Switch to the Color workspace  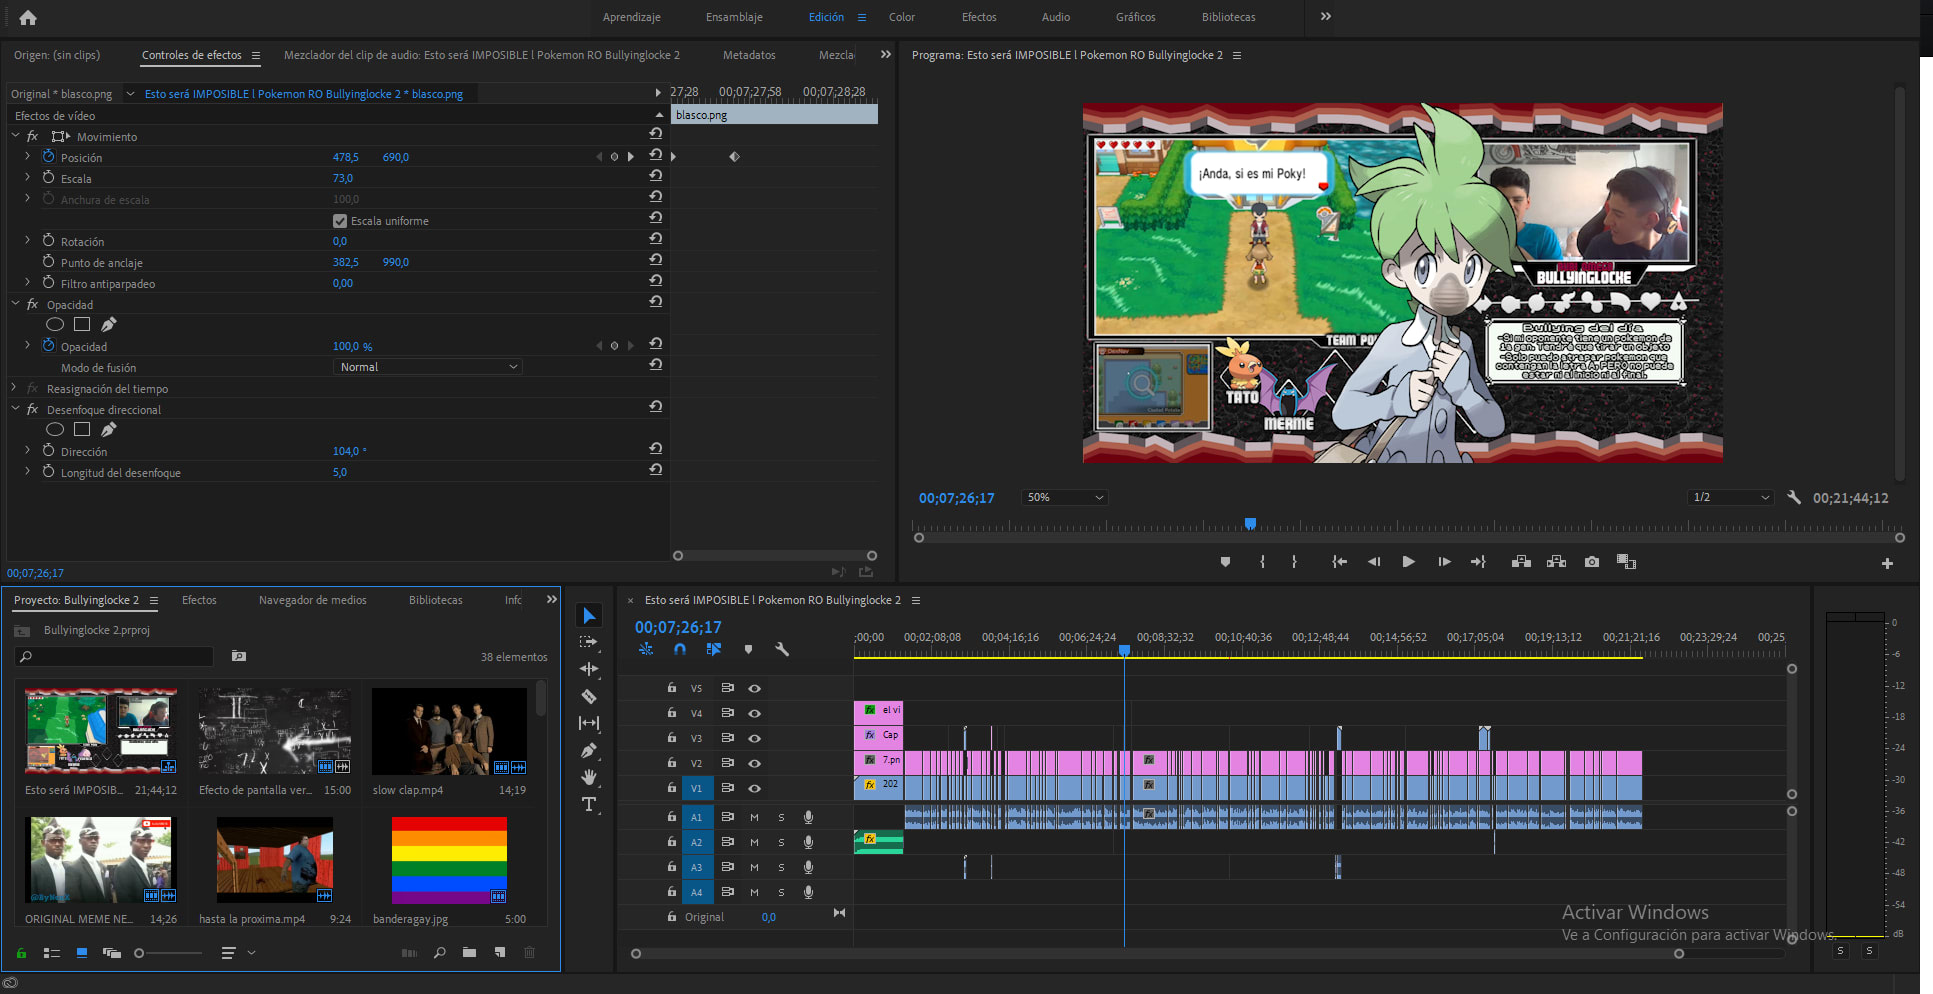tap(901, 17)
